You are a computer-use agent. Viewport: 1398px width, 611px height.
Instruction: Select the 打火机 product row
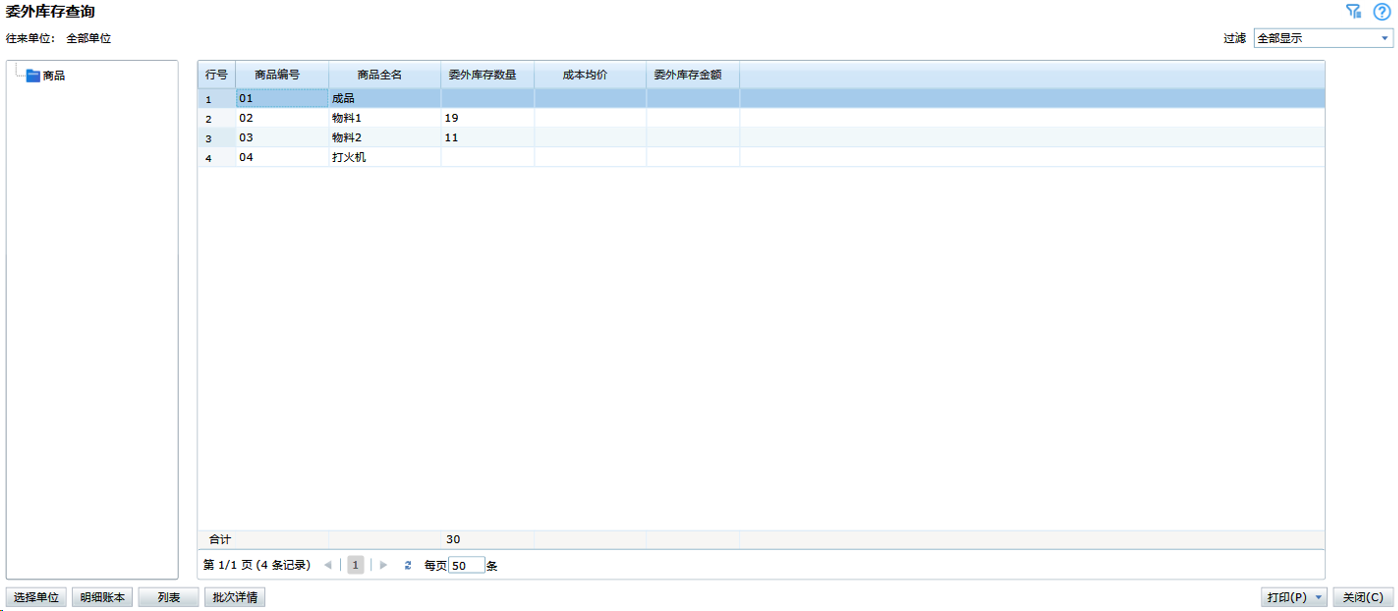[349, 157]
